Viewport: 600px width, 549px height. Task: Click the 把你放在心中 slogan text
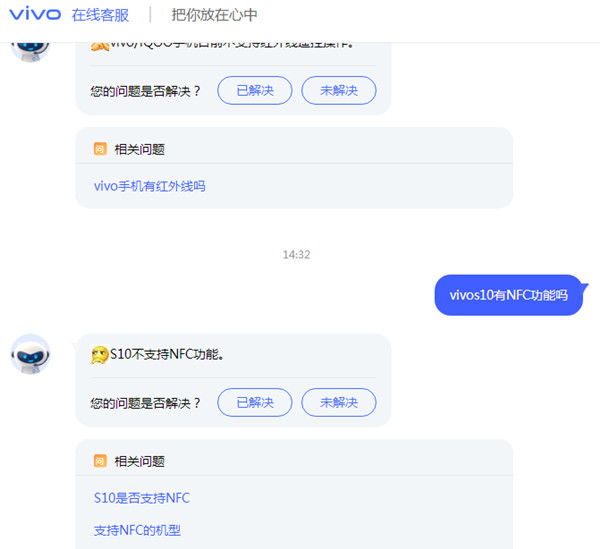214,15
